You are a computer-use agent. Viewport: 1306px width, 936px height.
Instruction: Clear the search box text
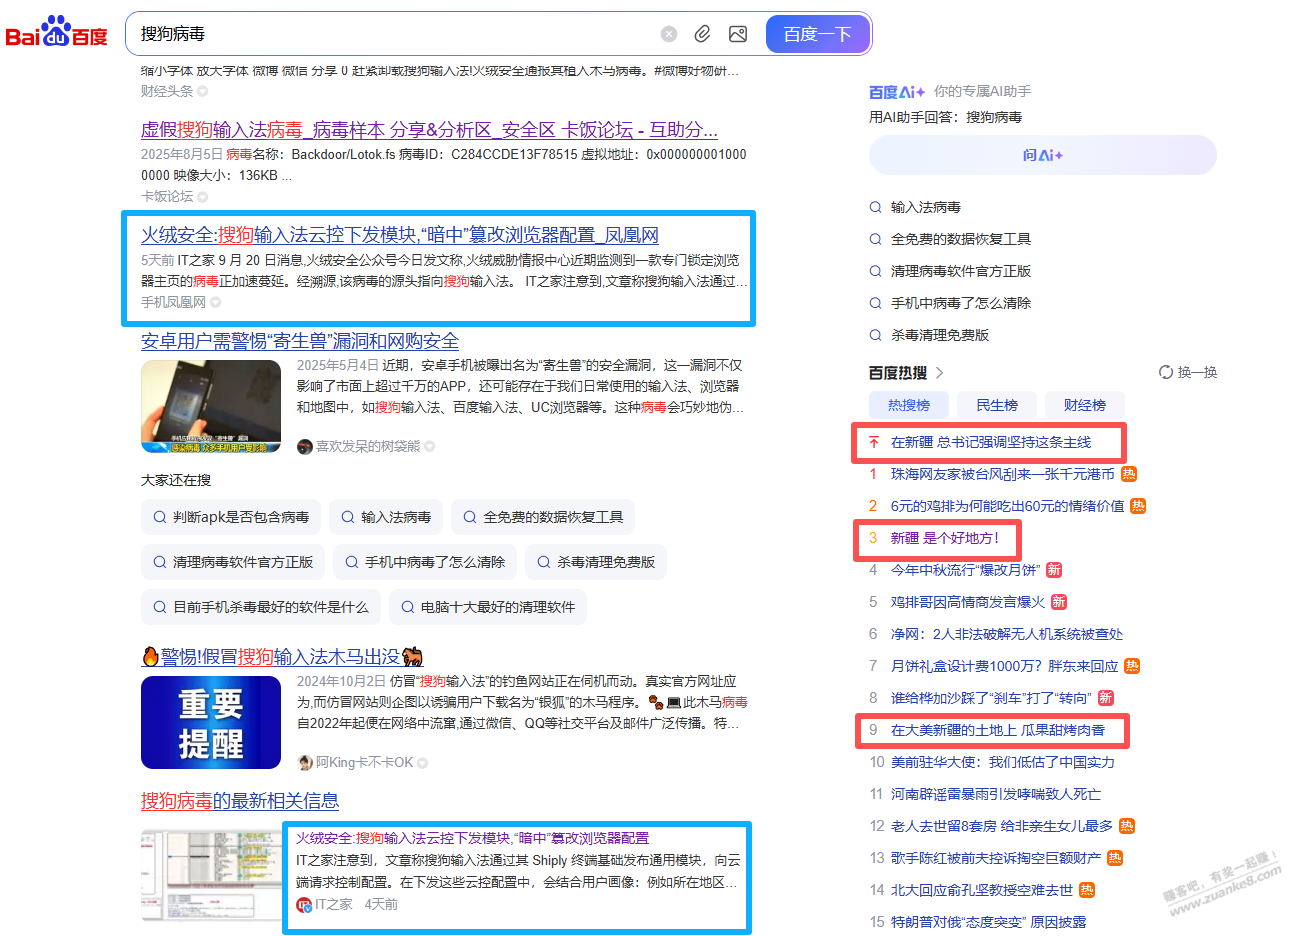tap(669, 34)
